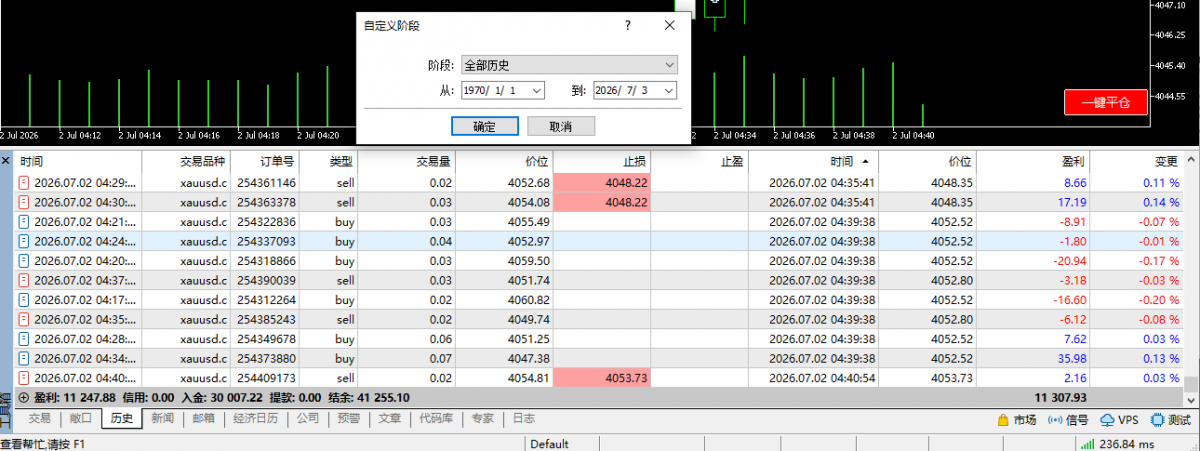Click the 盈利 column header
The width and height of the screenshot is (1200, 451).
(x=1034, y=161)
